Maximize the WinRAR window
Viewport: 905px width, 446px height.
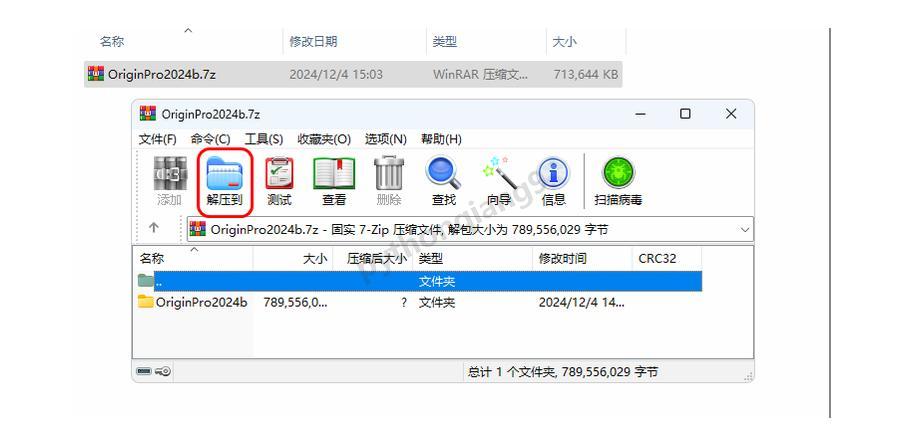point(685,114)
